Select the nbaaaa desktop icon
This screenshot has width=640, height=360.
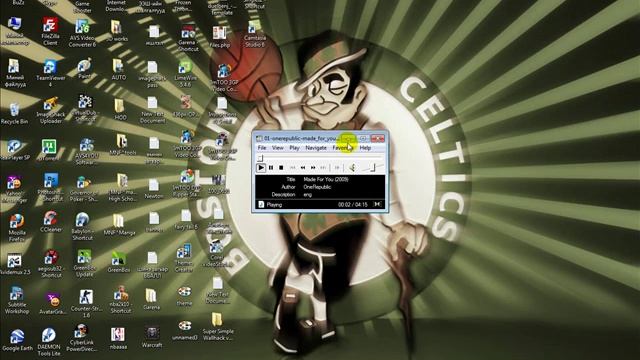(x=118, y=339)
